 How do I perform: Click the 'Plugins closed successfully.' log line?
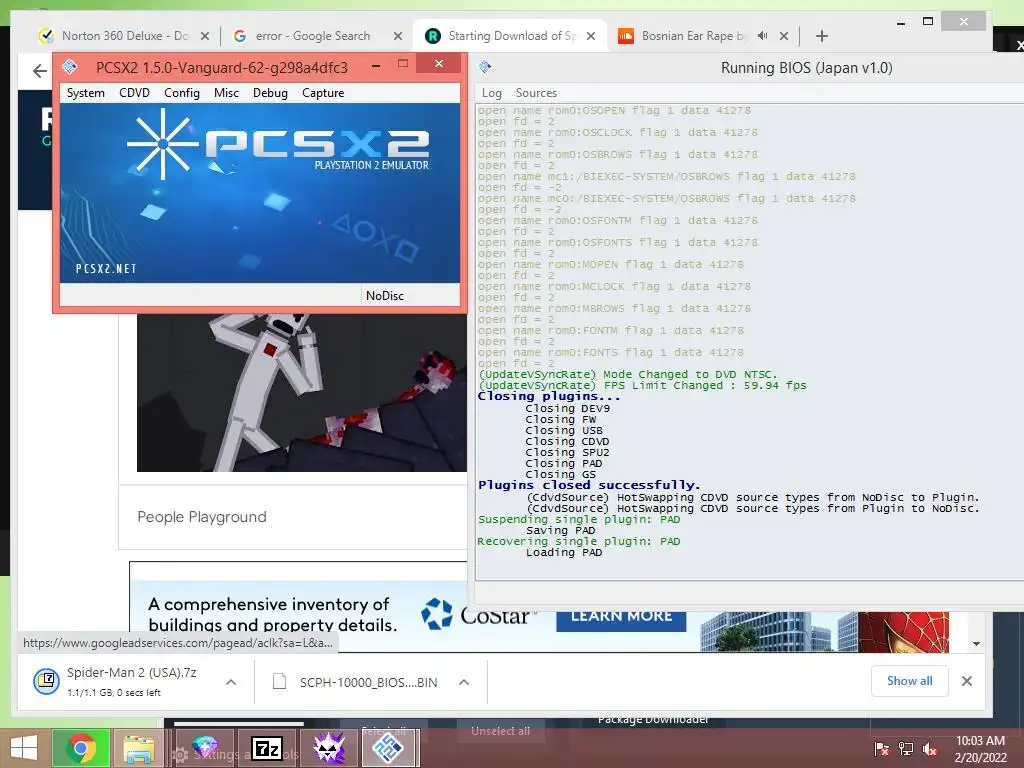[589, 485]
